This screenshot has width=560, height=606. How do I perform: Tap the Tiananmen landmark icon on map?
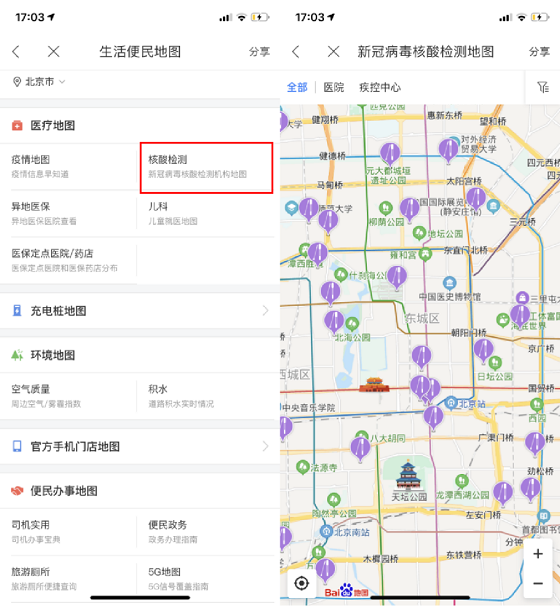374,385
